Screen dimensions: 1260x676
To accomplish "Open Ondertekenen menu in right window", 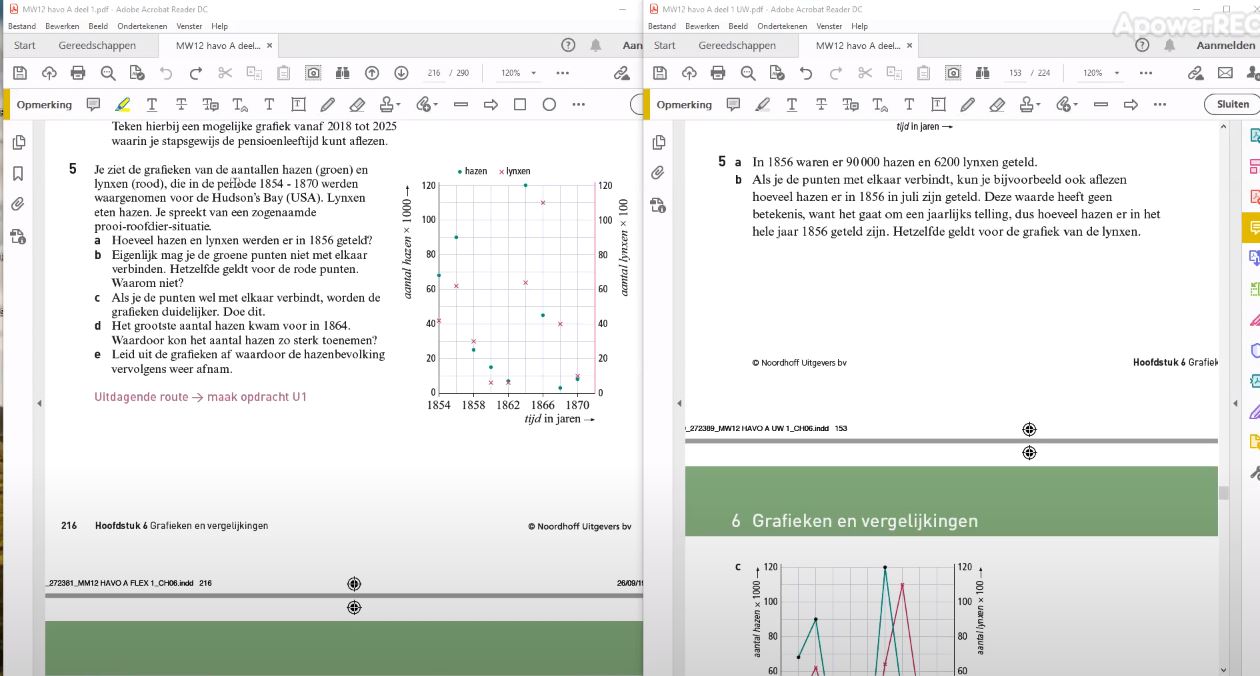I will pyautogui.click(x=781, y=26).
